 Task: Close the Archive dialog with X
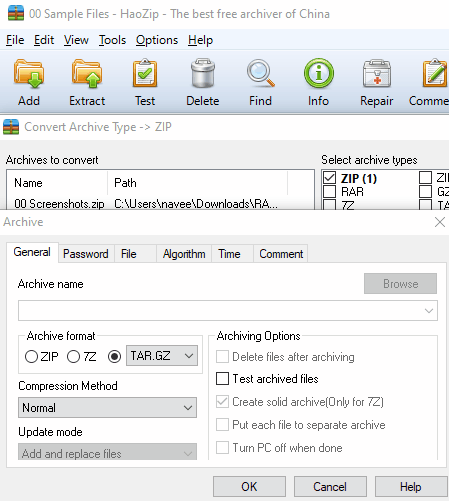point(440,222)
